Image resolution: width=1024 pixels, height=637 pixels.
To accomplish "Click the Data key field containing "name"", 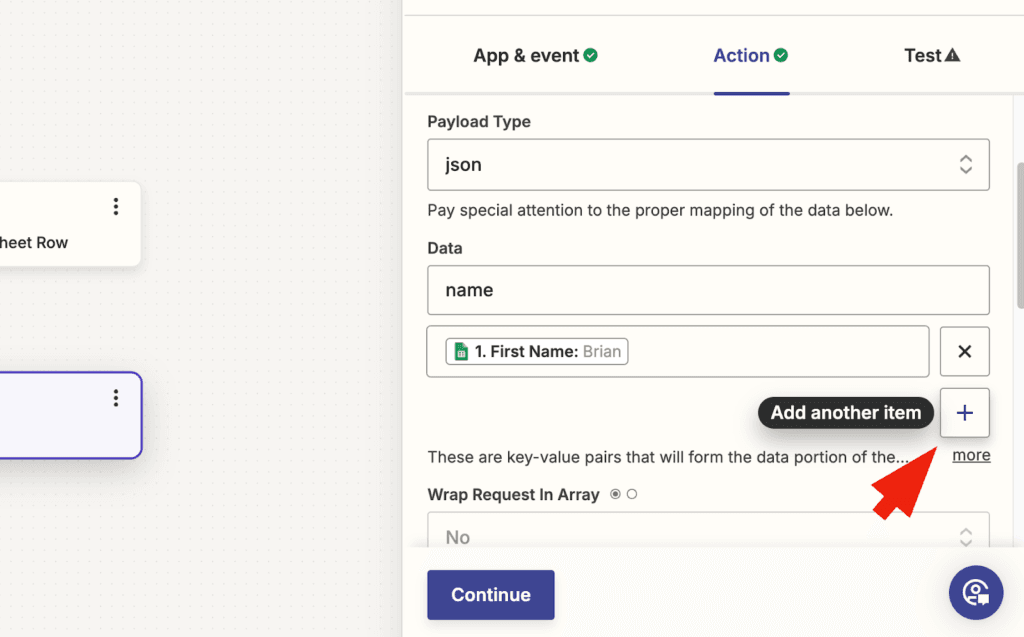I will click(x=708, y=290).
